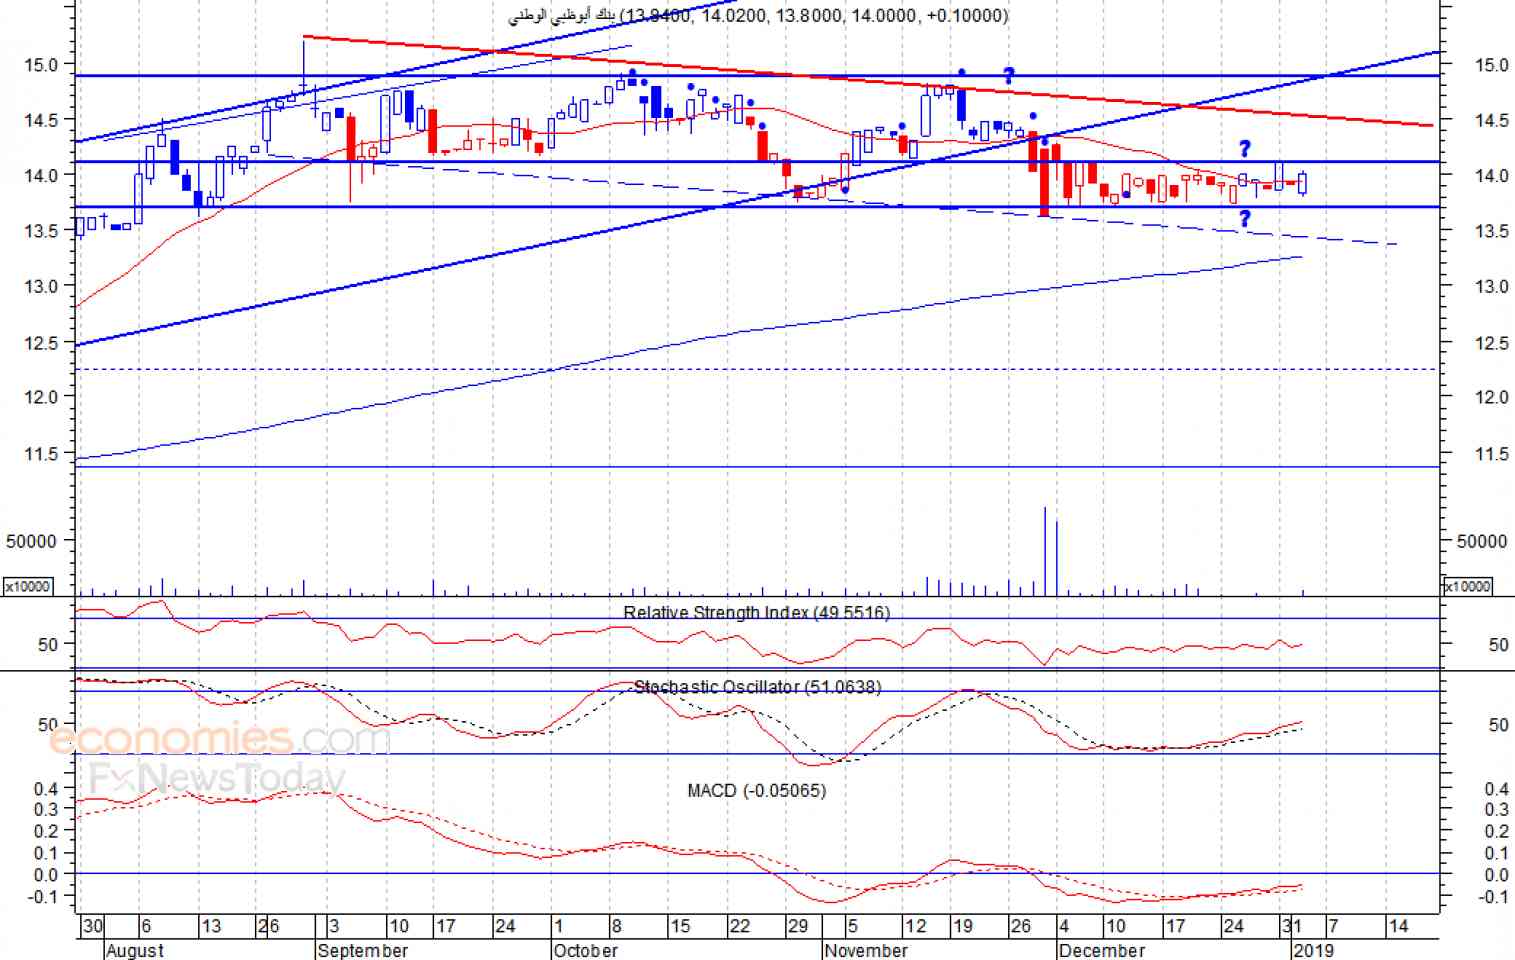Click the '13.0' price label on the right axis
The height and width of the screenshot is (960, 1515).
(x=1491, y=287)
